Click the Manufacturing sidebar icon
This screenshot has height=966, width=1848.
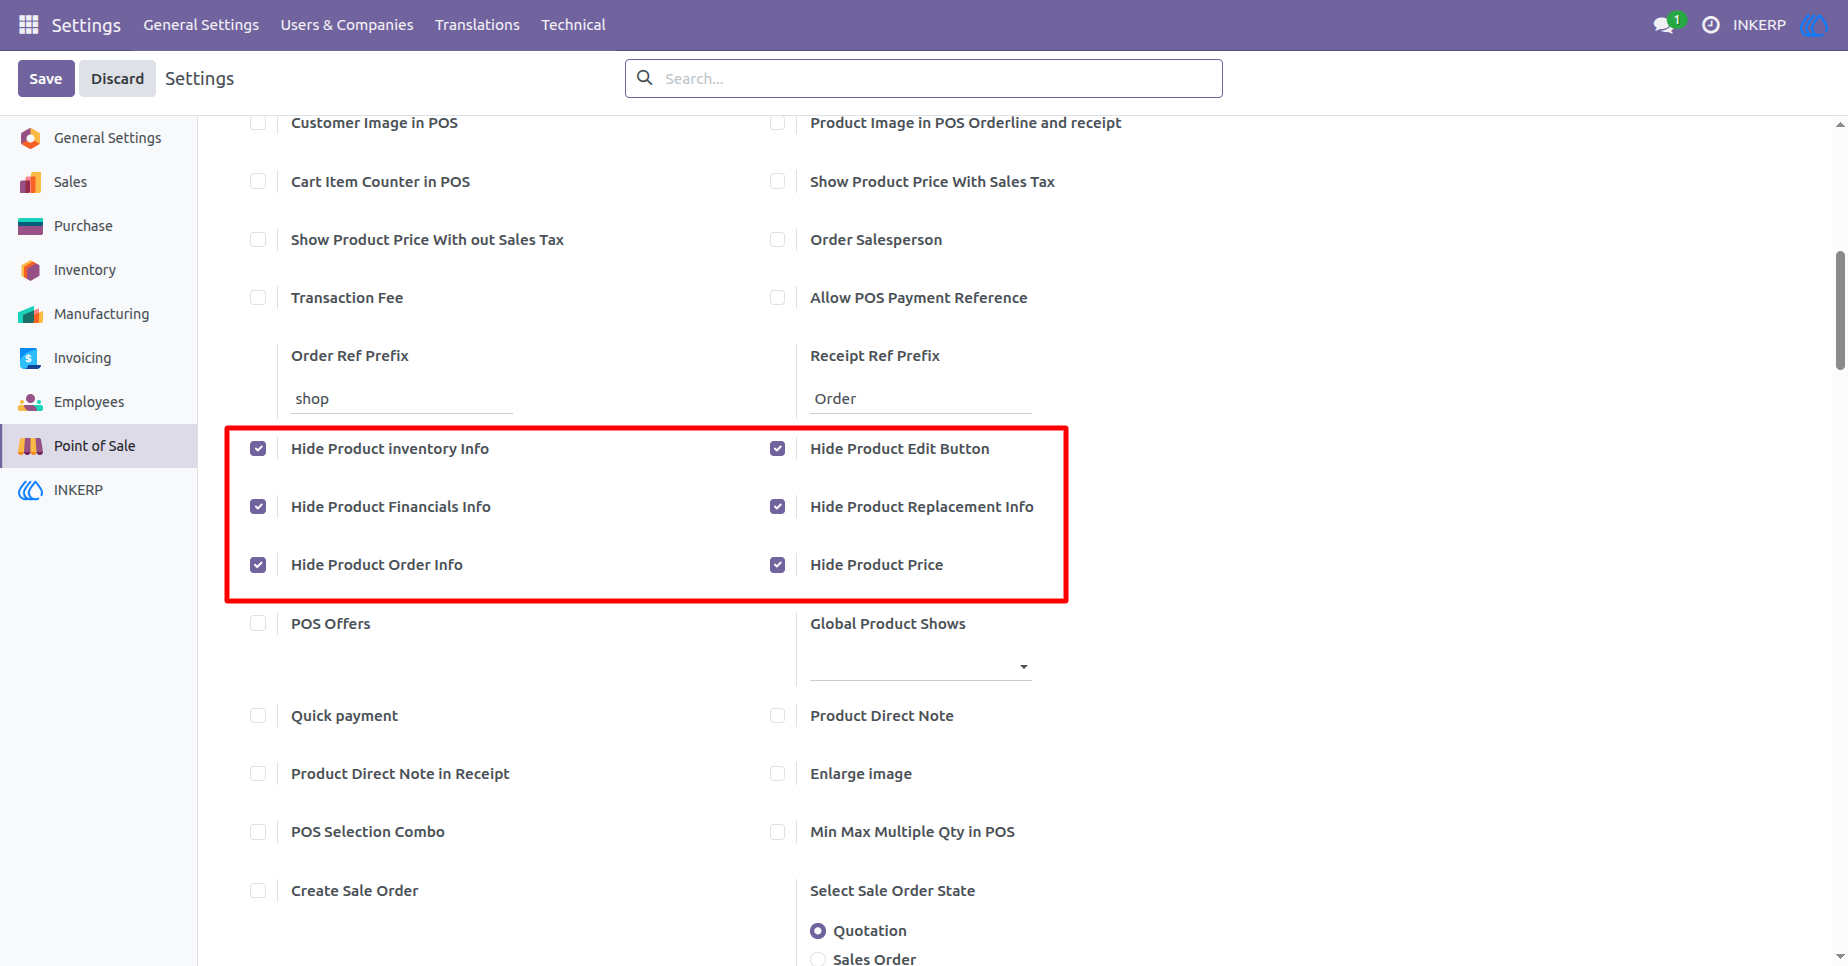(31, 314)
